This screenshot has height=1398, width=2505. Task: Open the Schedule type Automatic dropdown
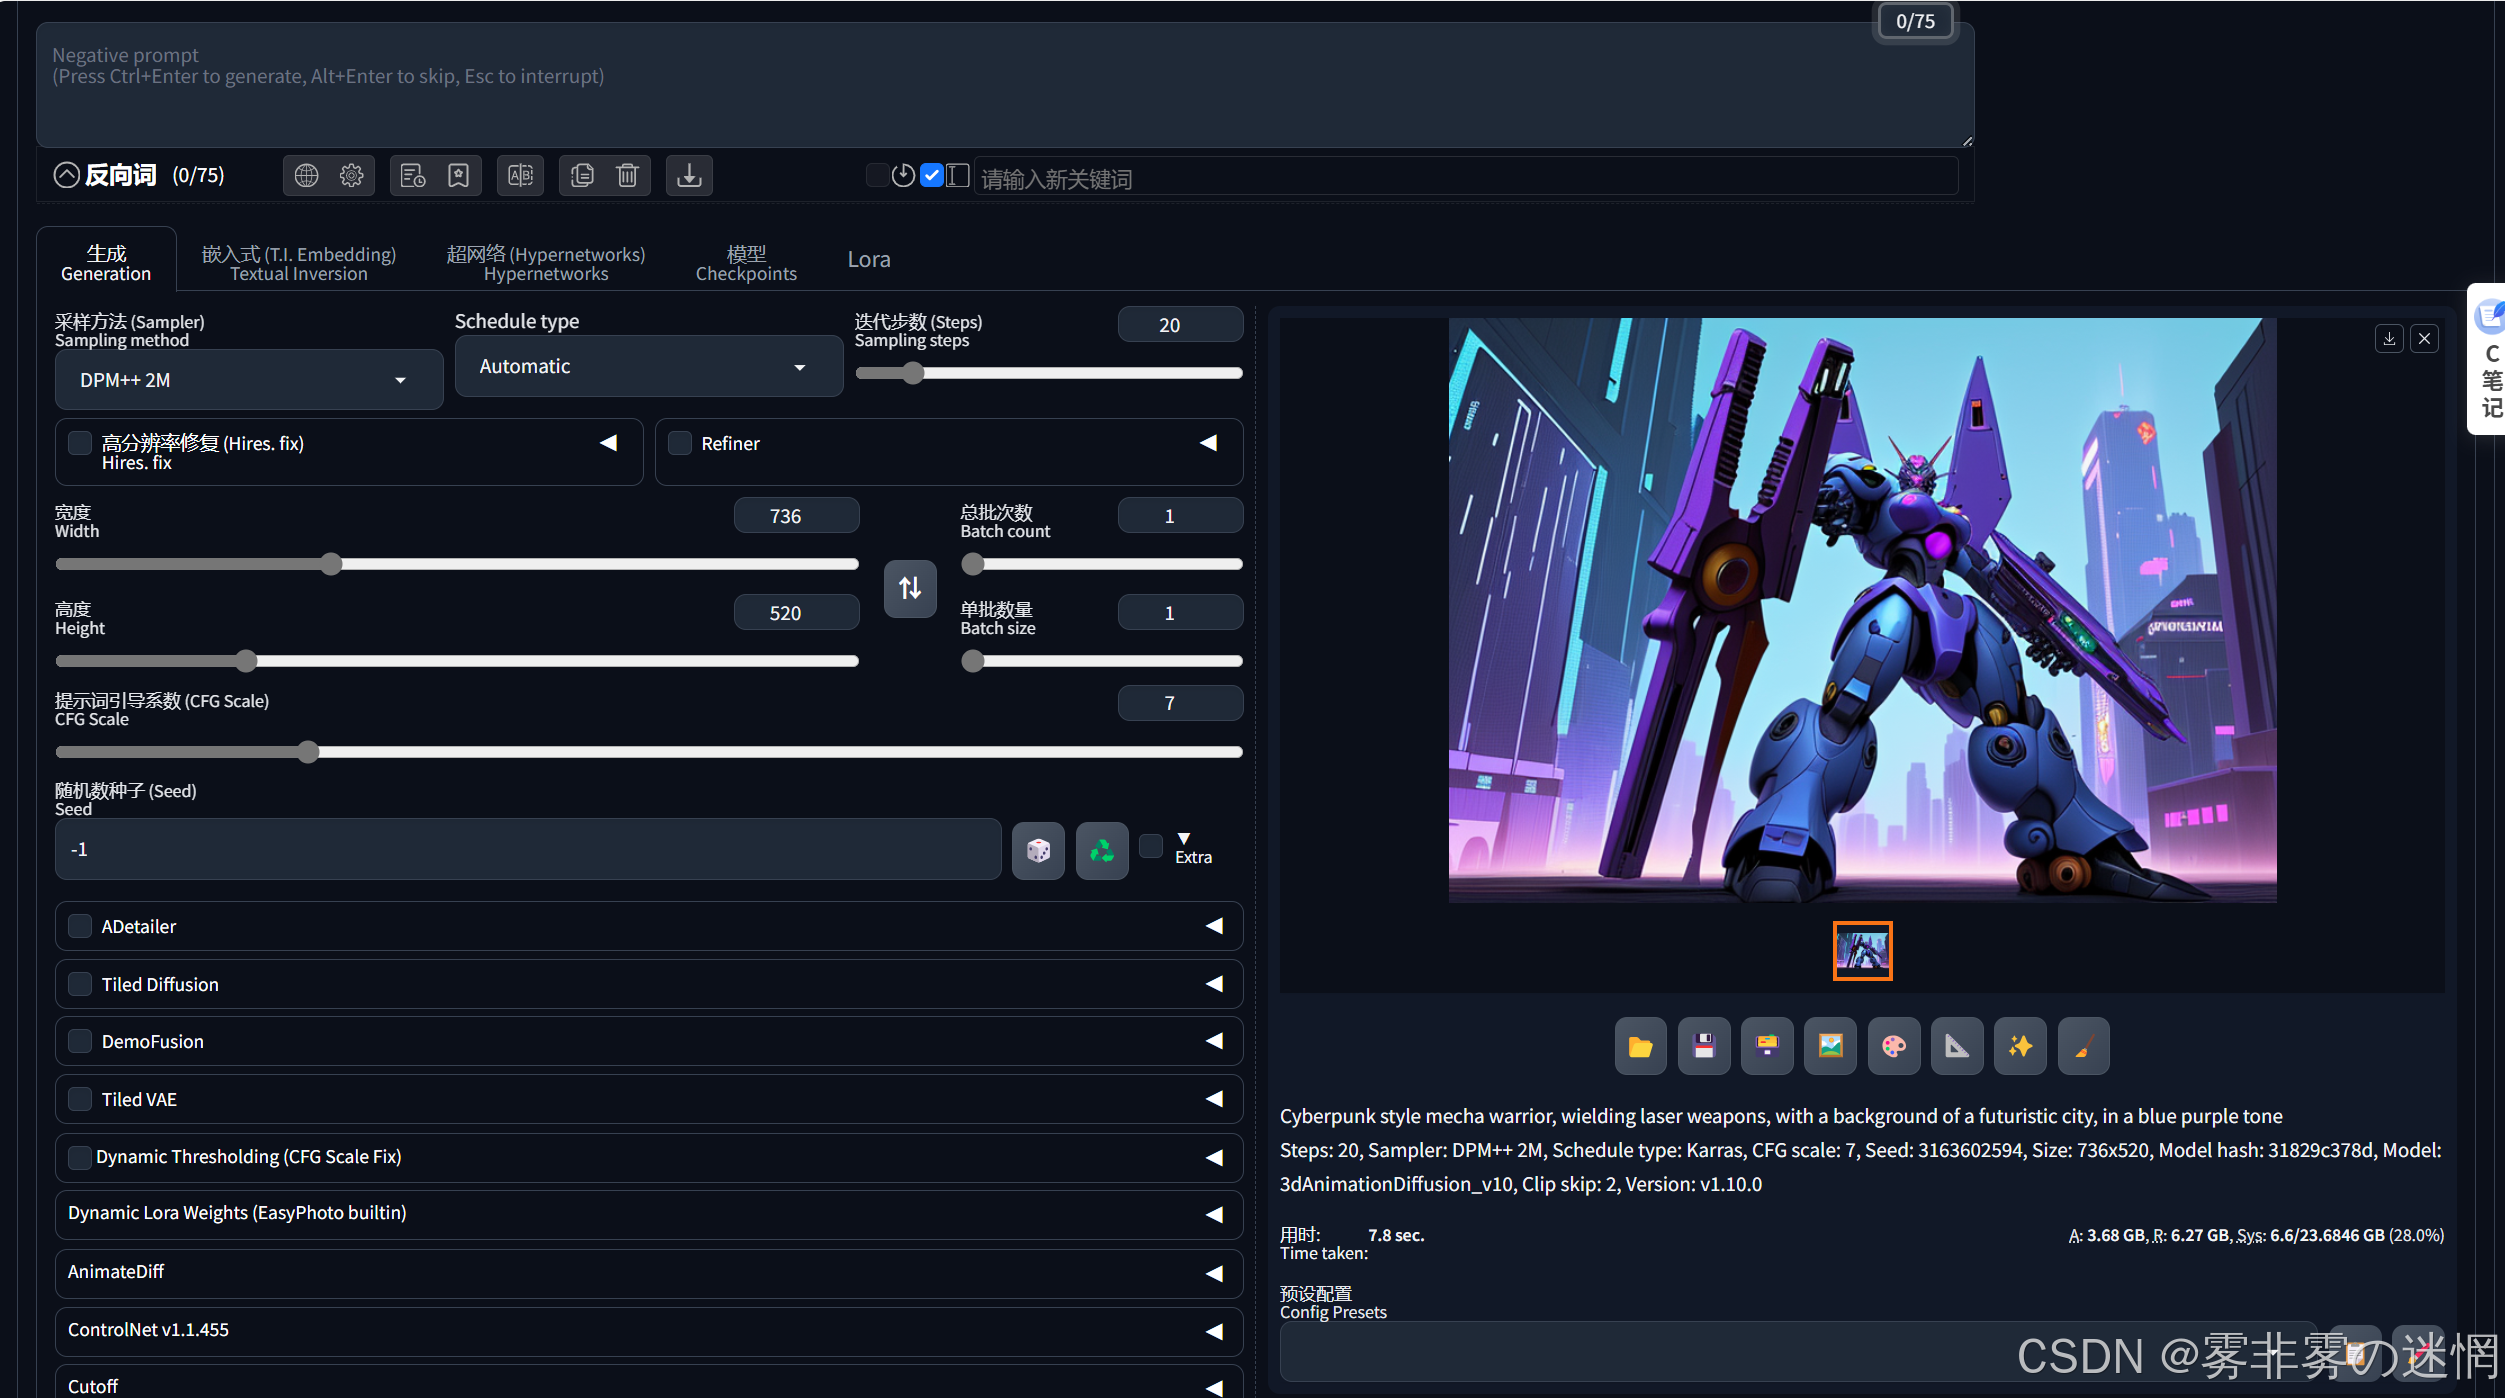click(649, 366)
